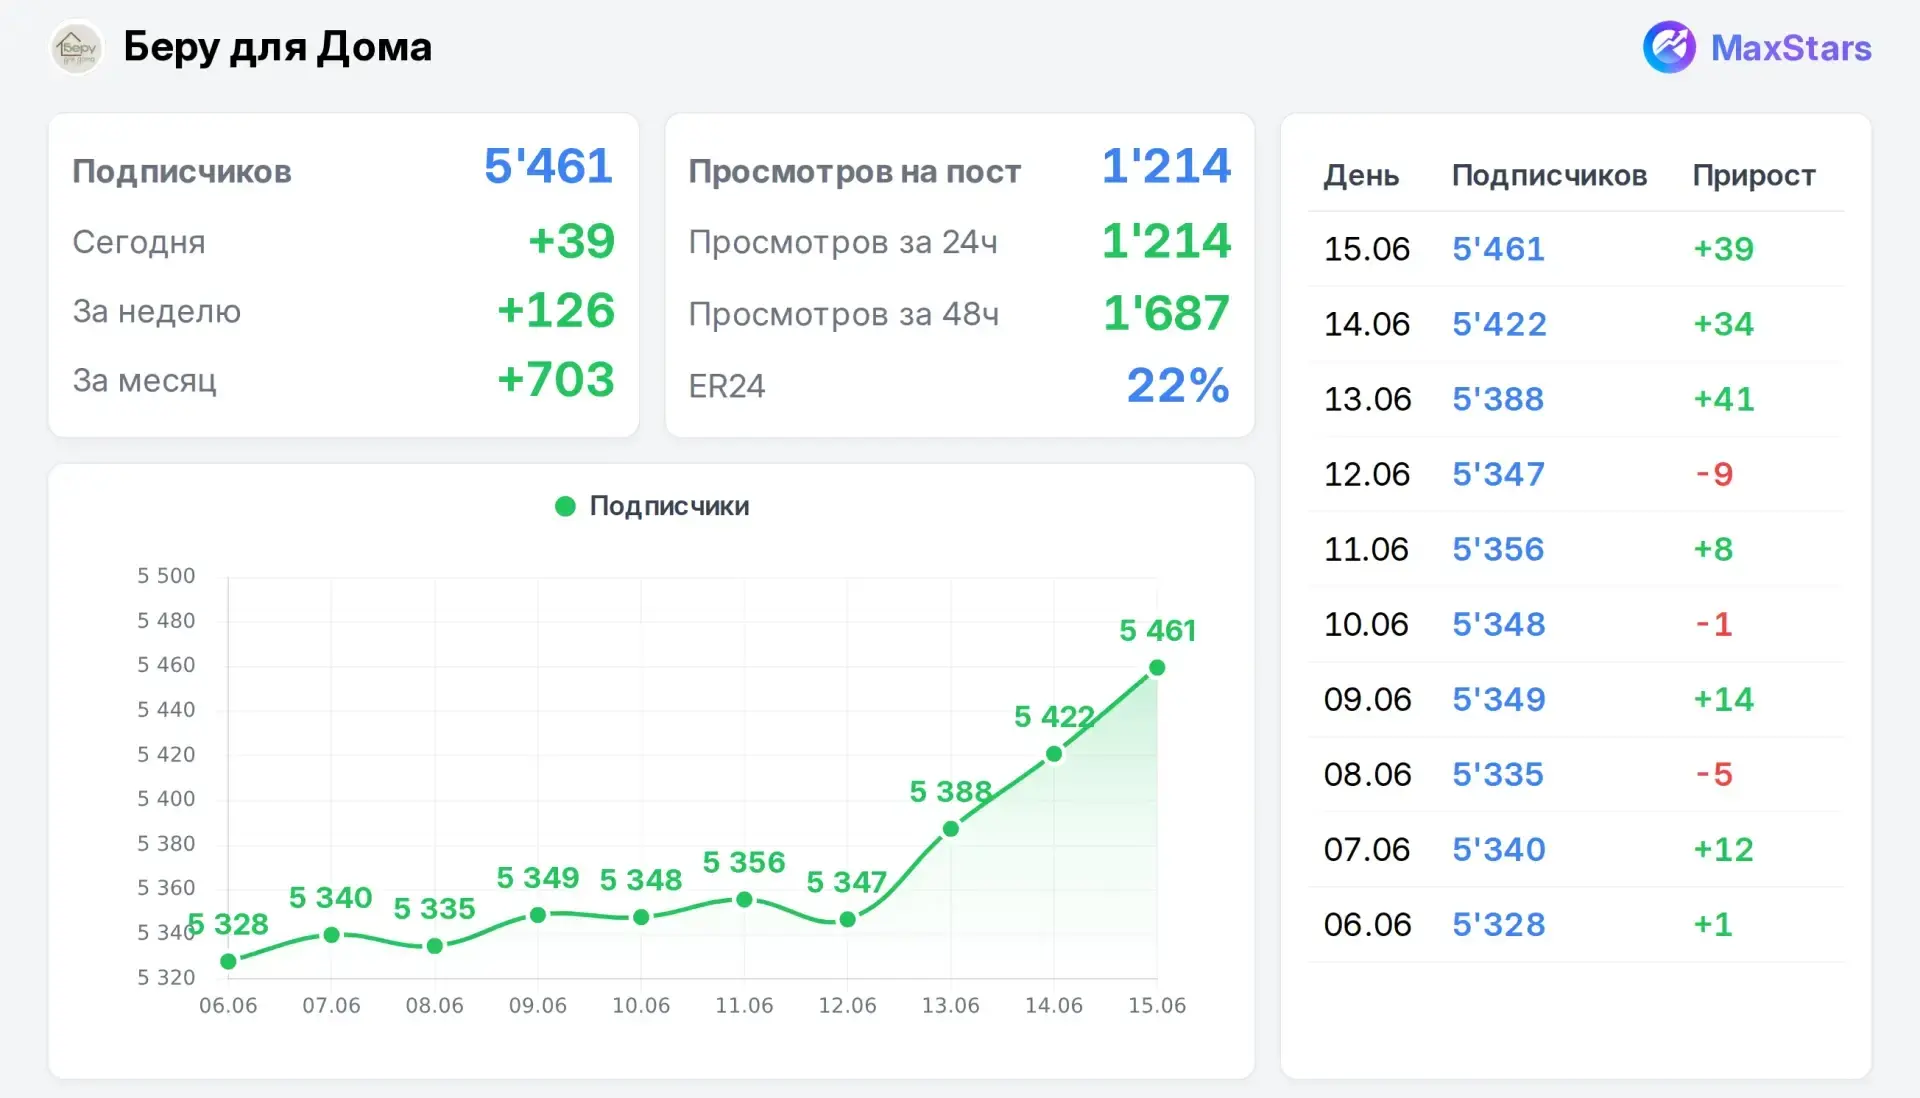Click the 5 335 chart data point

[x=435, y=946]
